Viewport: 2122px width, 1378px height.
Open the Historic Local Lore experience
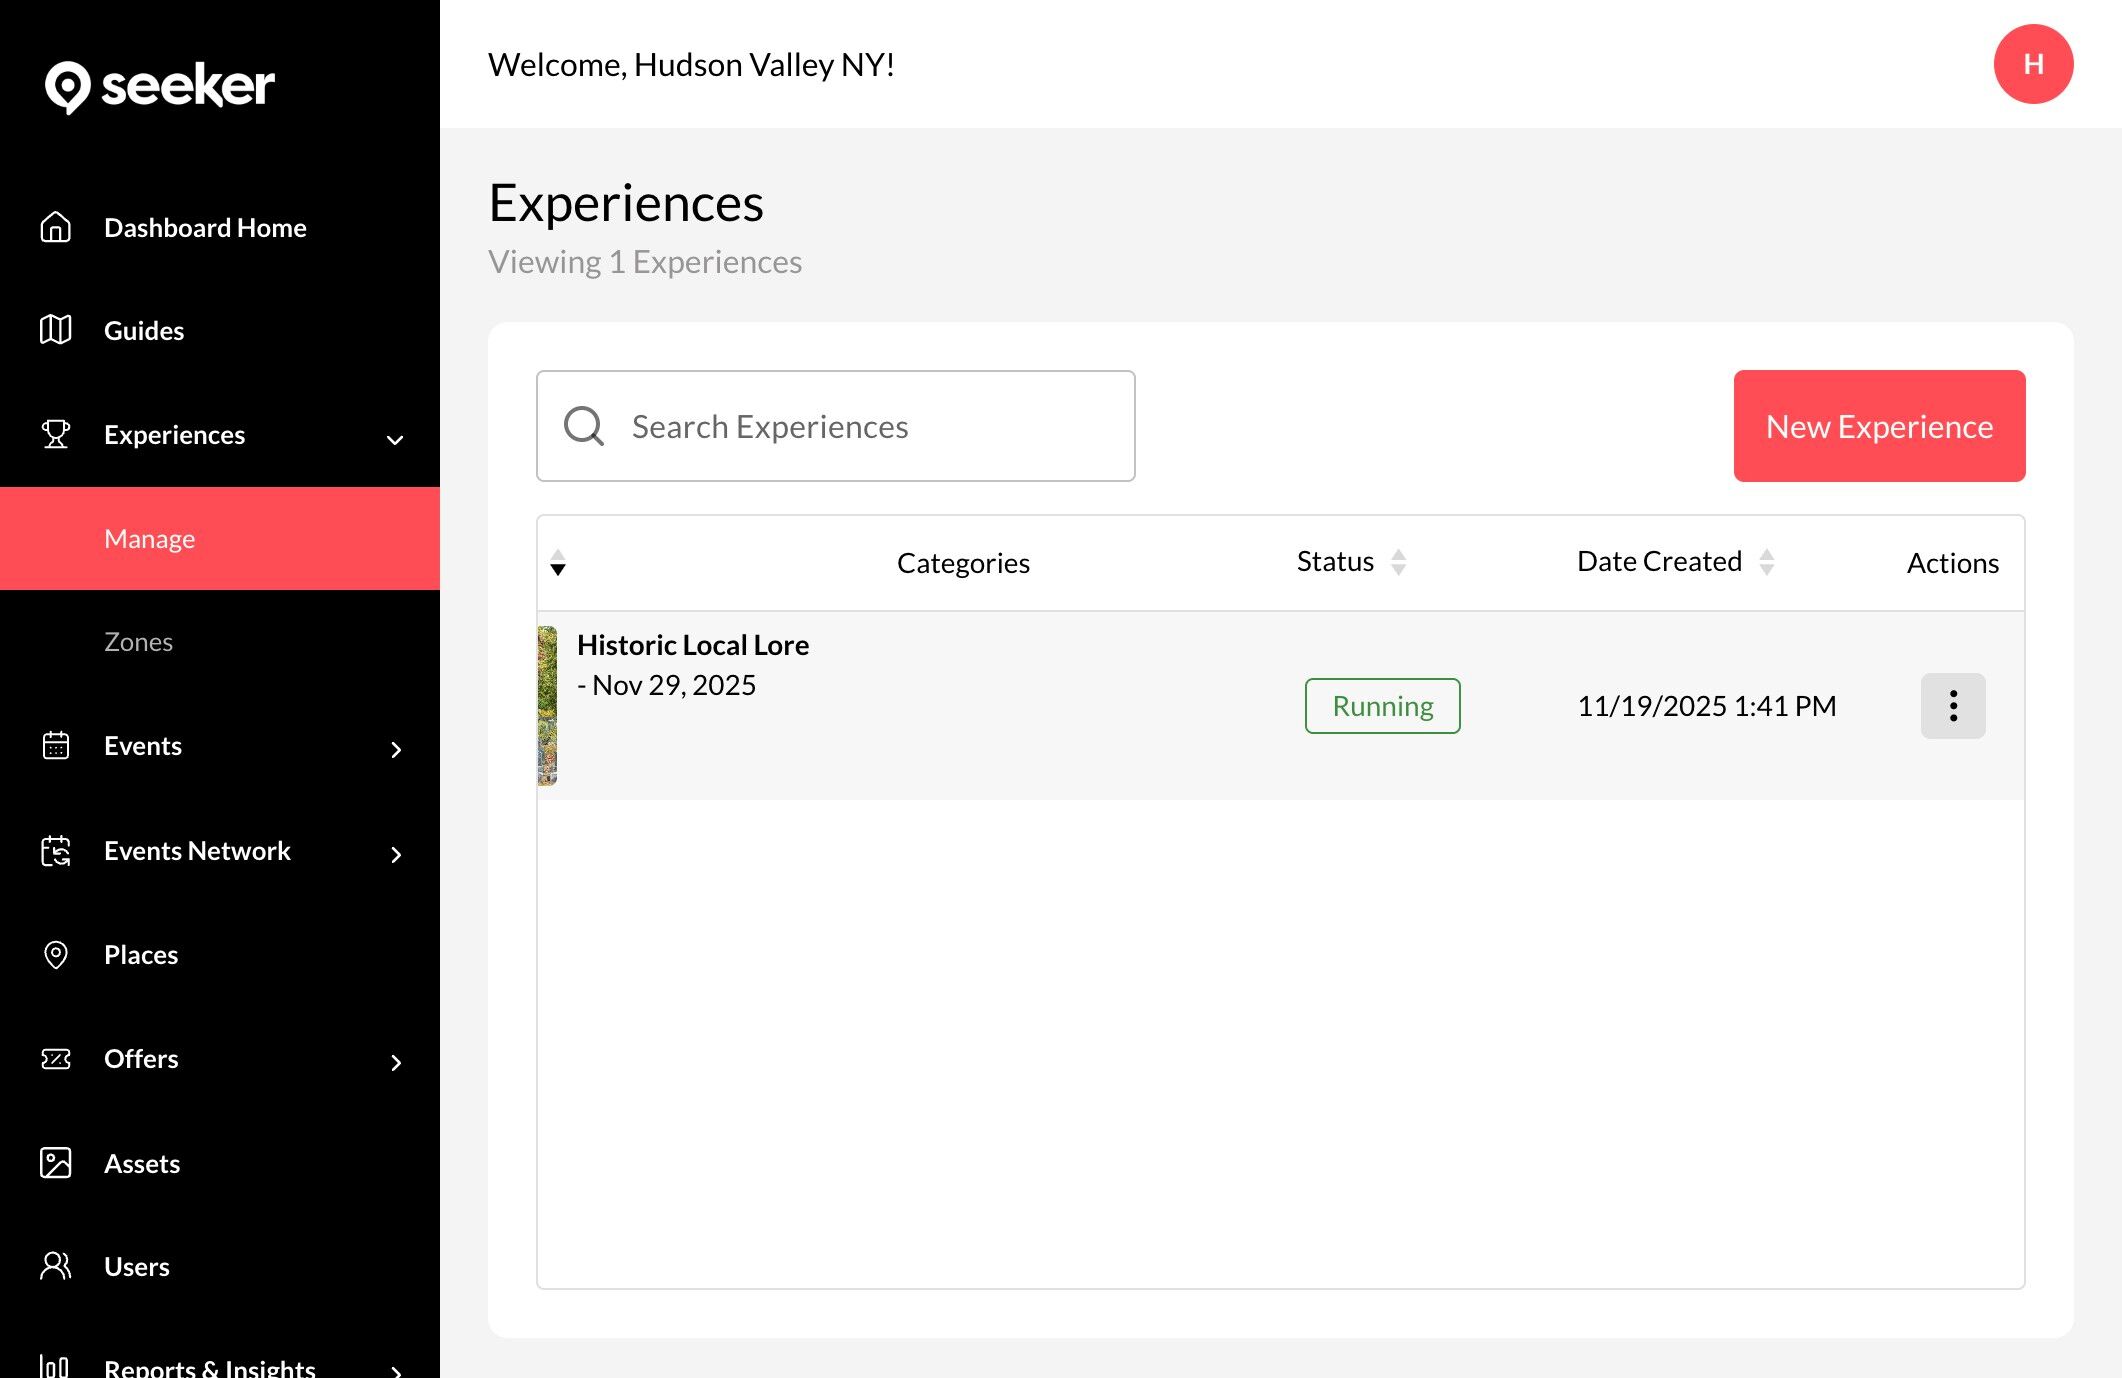pyautogui.click(x=692, y=645)
